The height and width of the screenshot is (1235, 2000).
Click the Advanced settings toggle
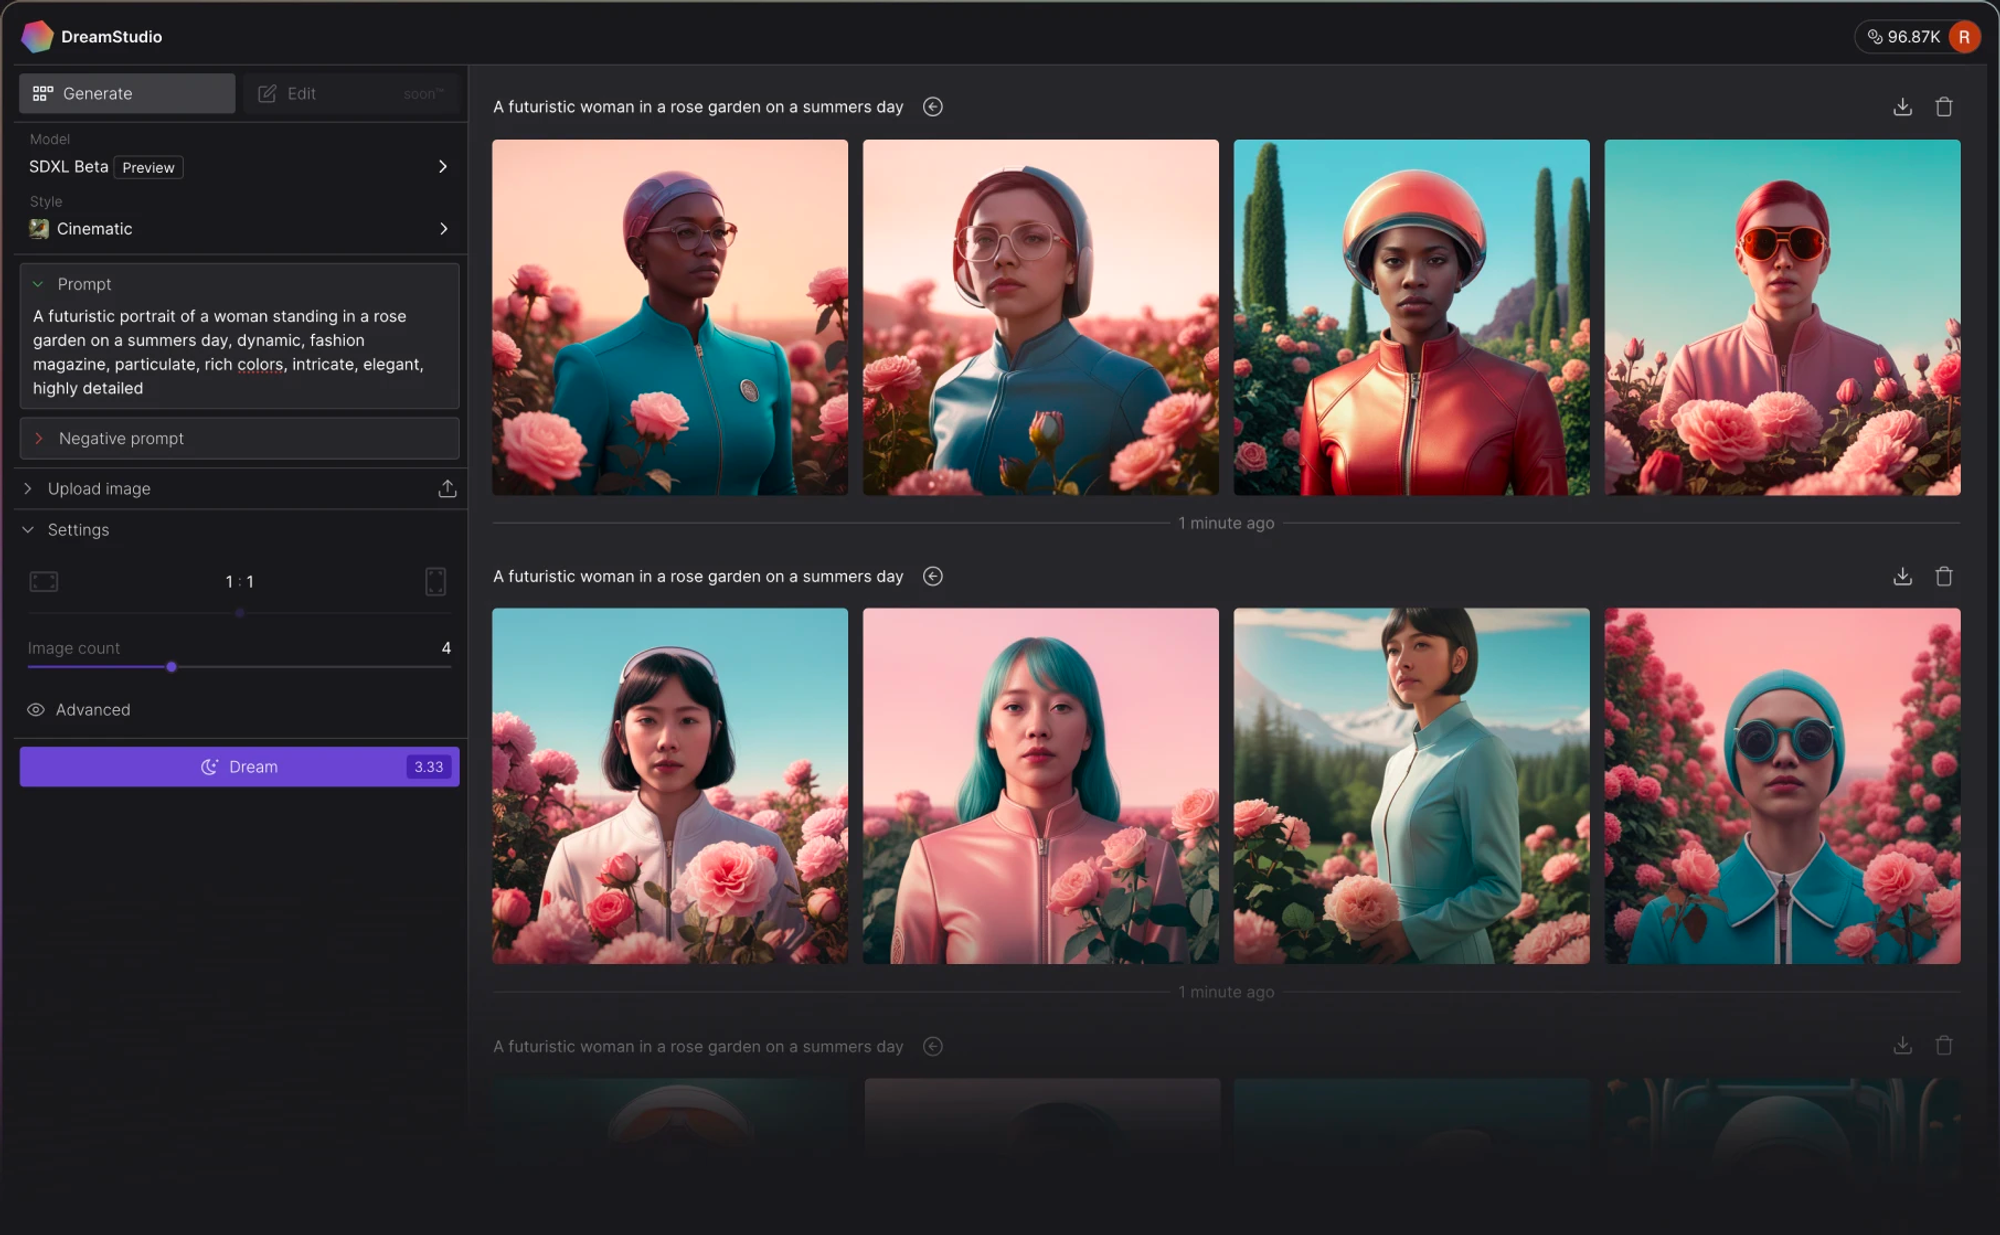79,709
